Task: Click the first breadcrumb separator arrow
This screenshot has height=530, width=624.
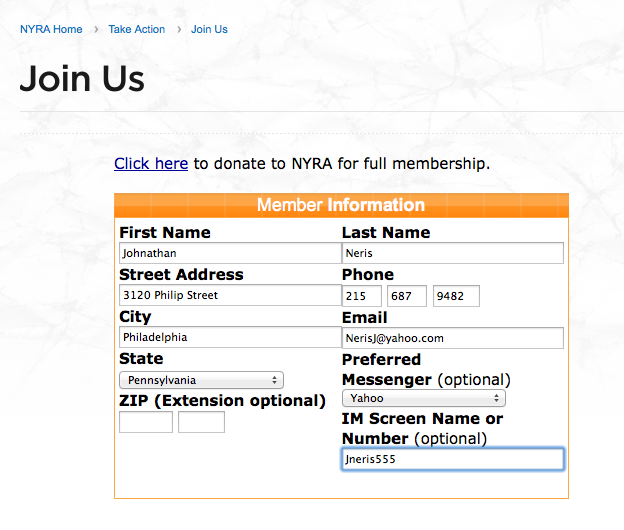Action: click(96, 29)
